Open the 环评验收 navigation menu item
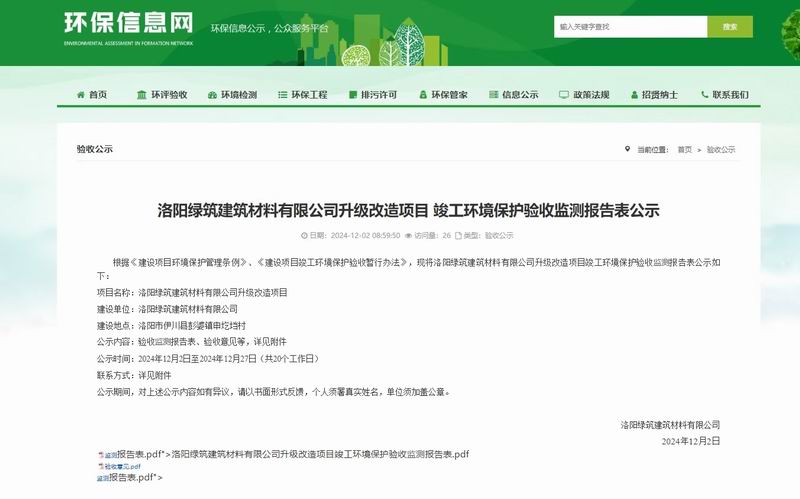Screen dimensions: 800x499 click(x=169, y=95)
